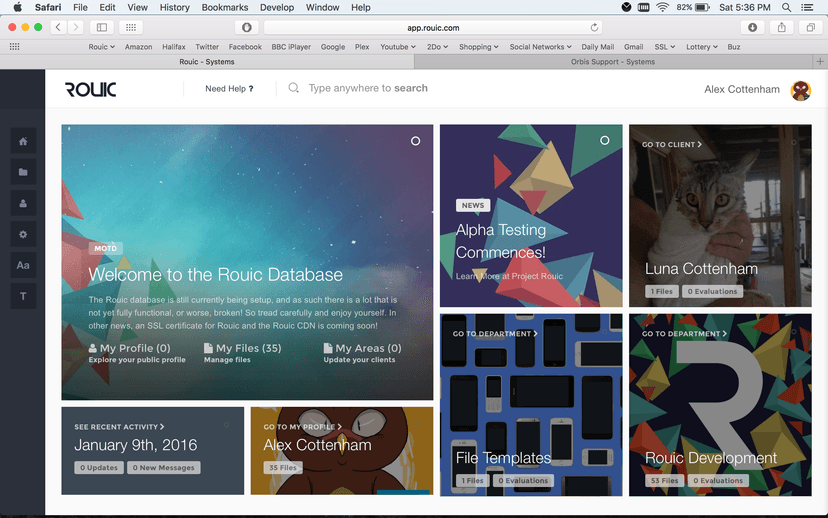Open the folder icon in the sidebar
Image resolution: width=828 pixels, height=518 pixels.
pos(23,172)
